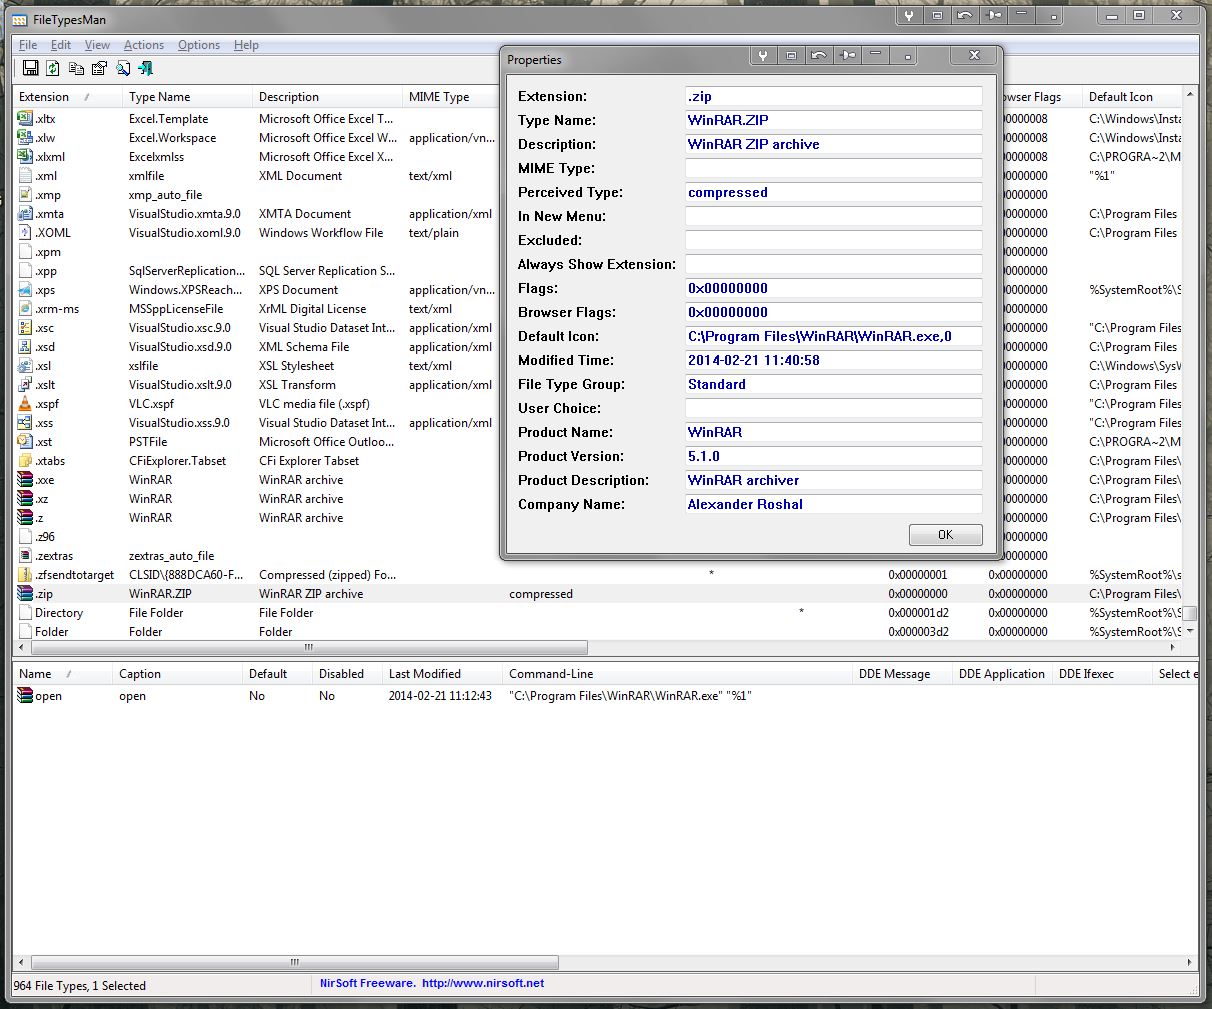Click the FileTypesMan app icon in title bar
1212x1009 pixels.
(19, 19)
